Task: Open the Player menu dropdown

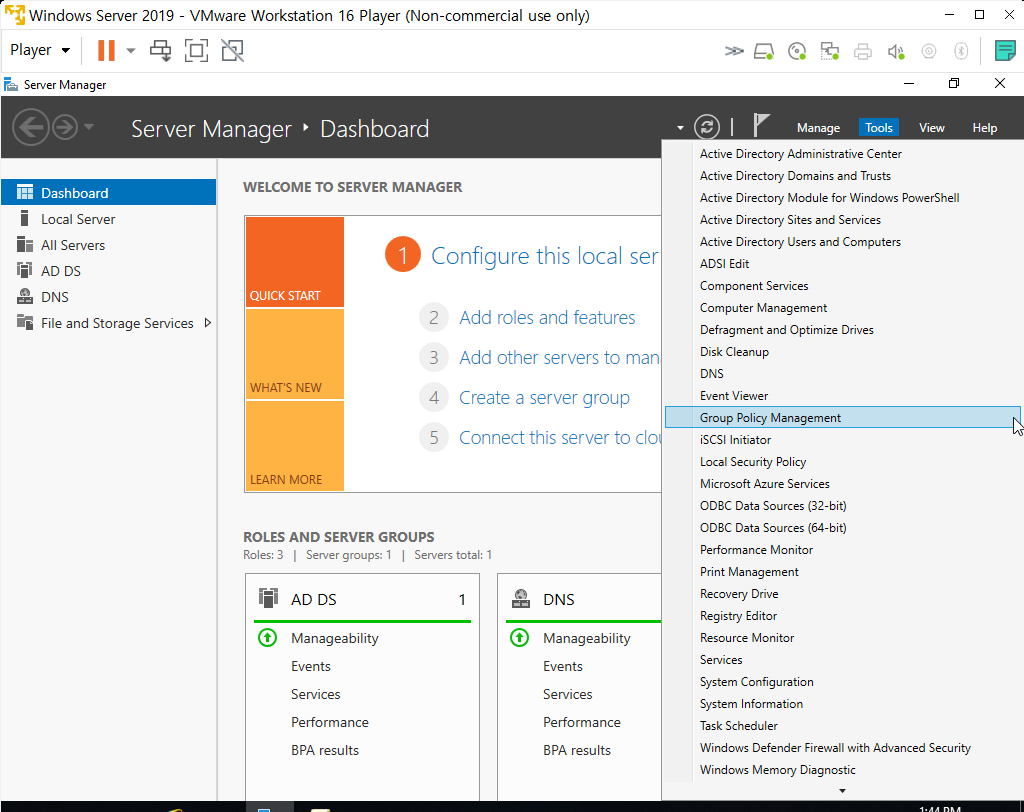Action: (x=39, y=50)
